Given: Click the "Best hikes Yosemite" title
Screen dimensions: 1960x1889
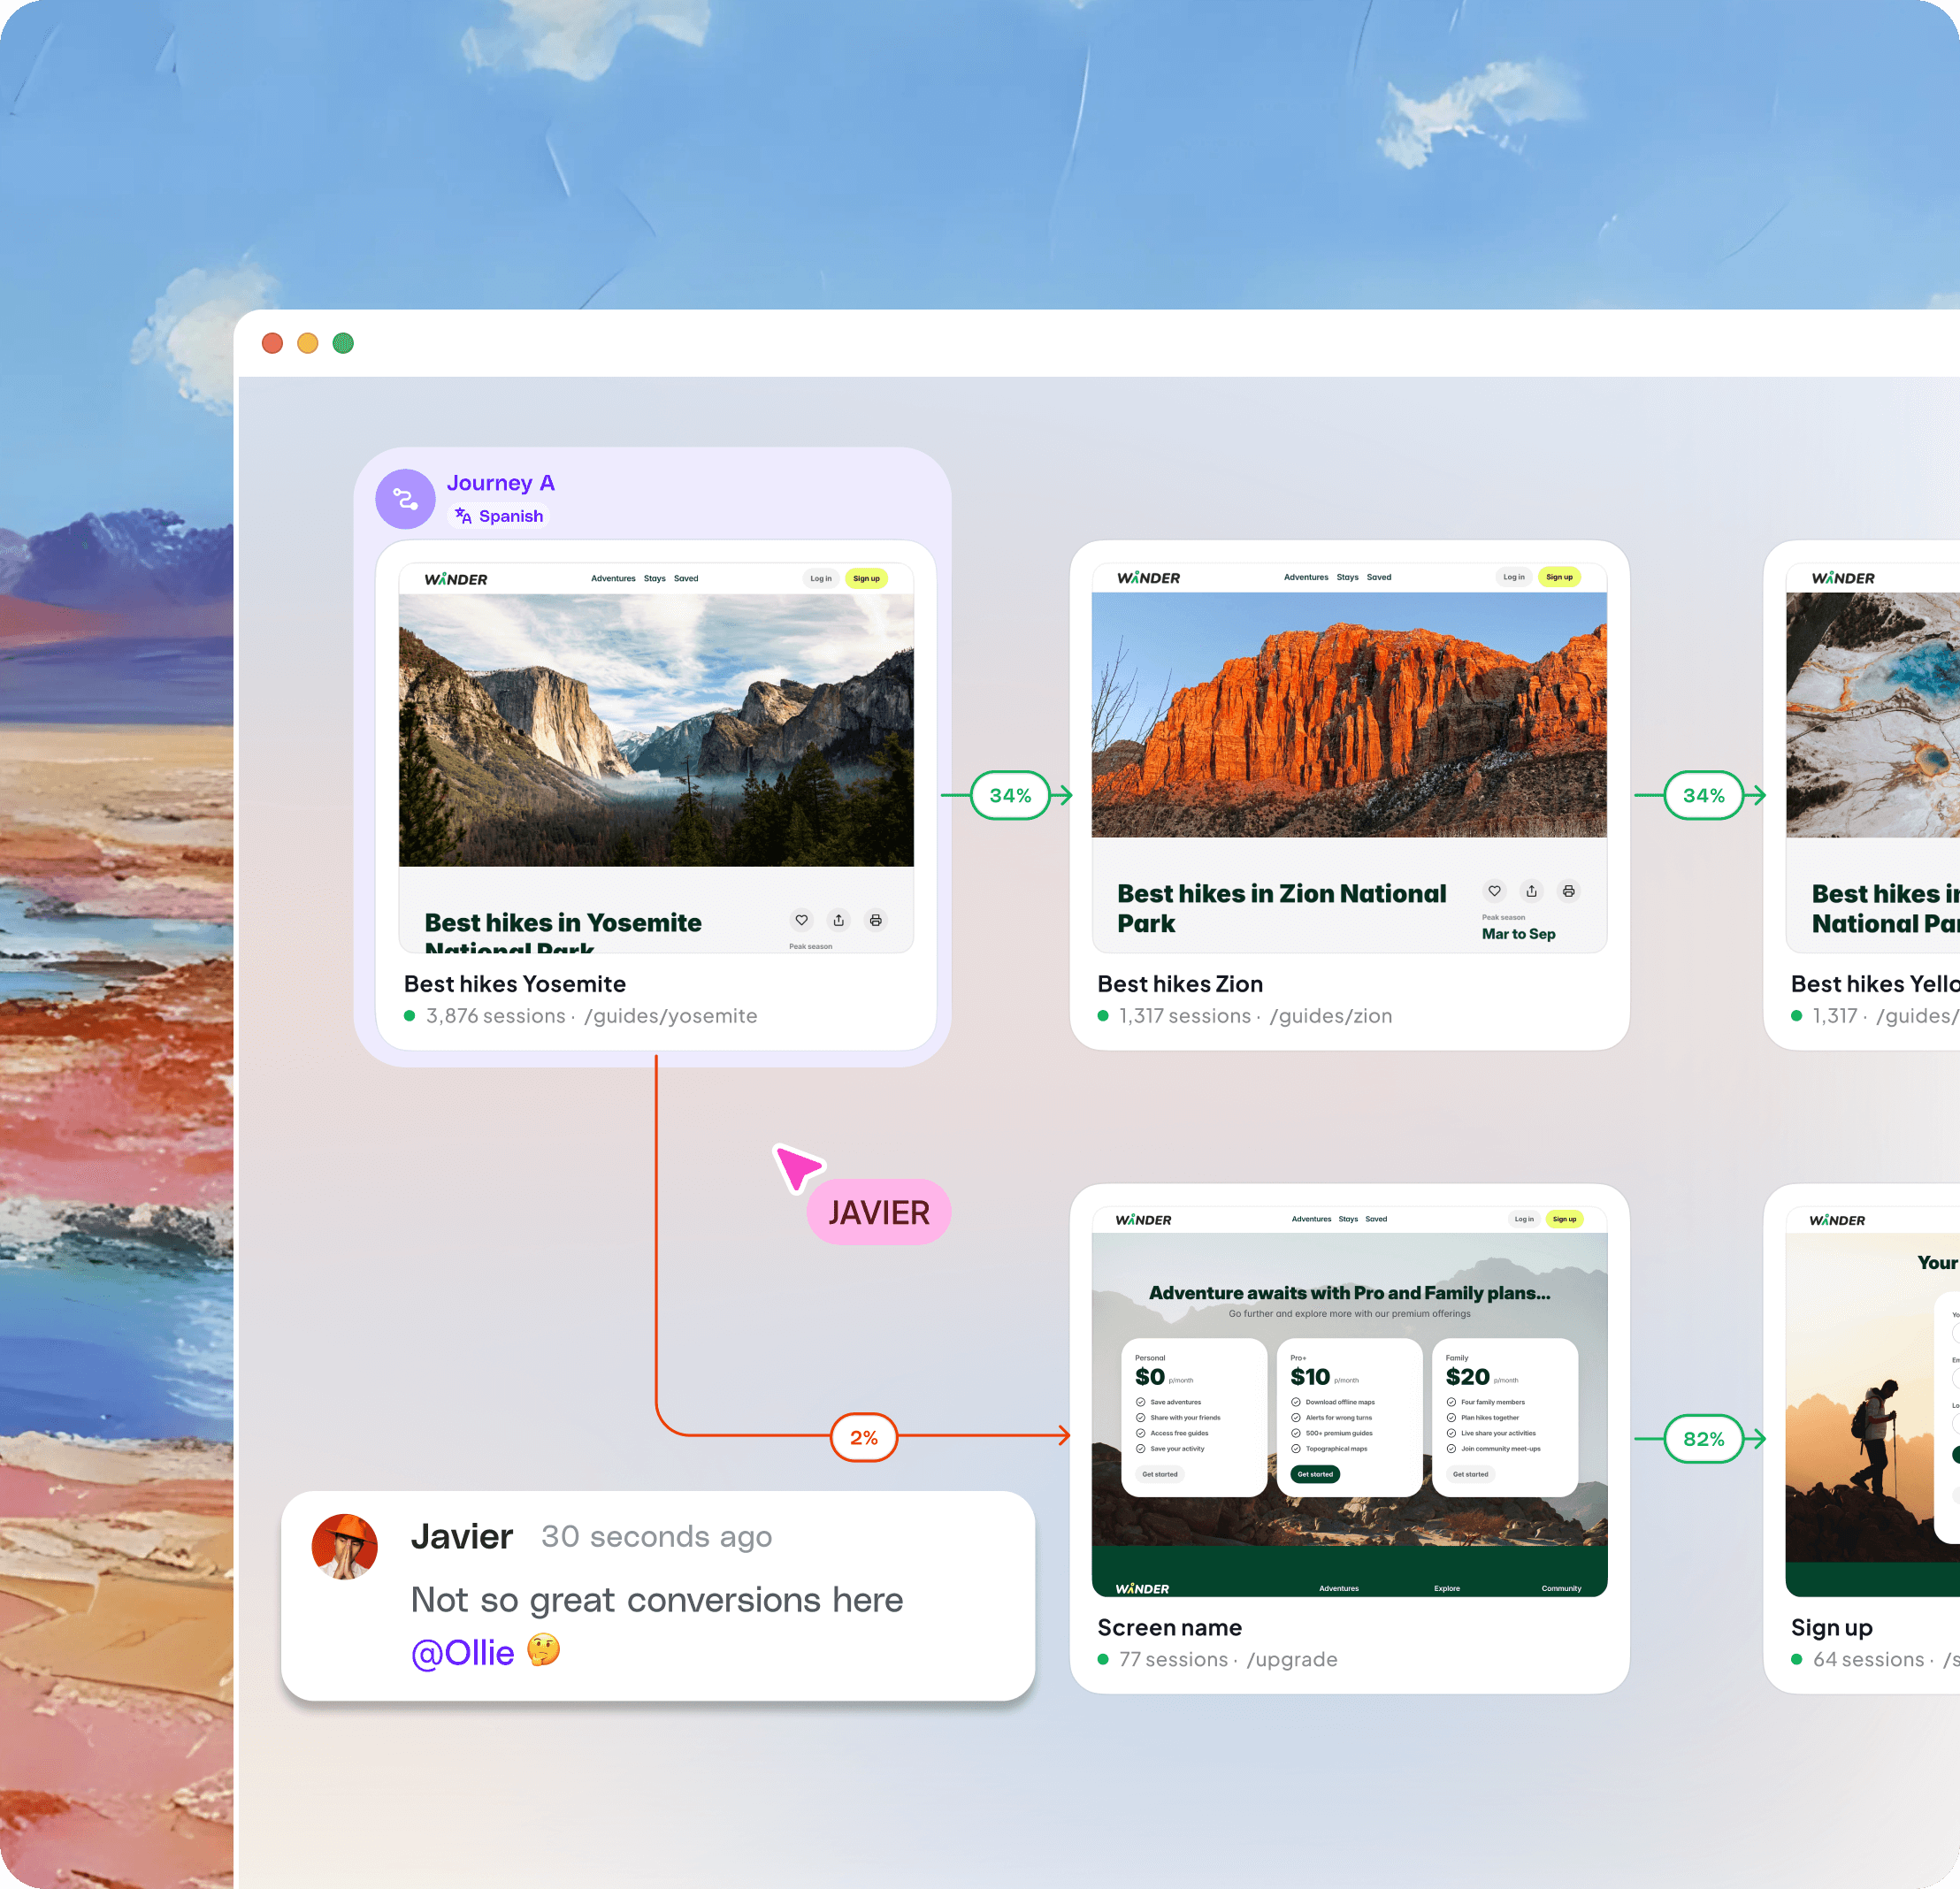Looking at the screenshot, I should tap(515, 984).
